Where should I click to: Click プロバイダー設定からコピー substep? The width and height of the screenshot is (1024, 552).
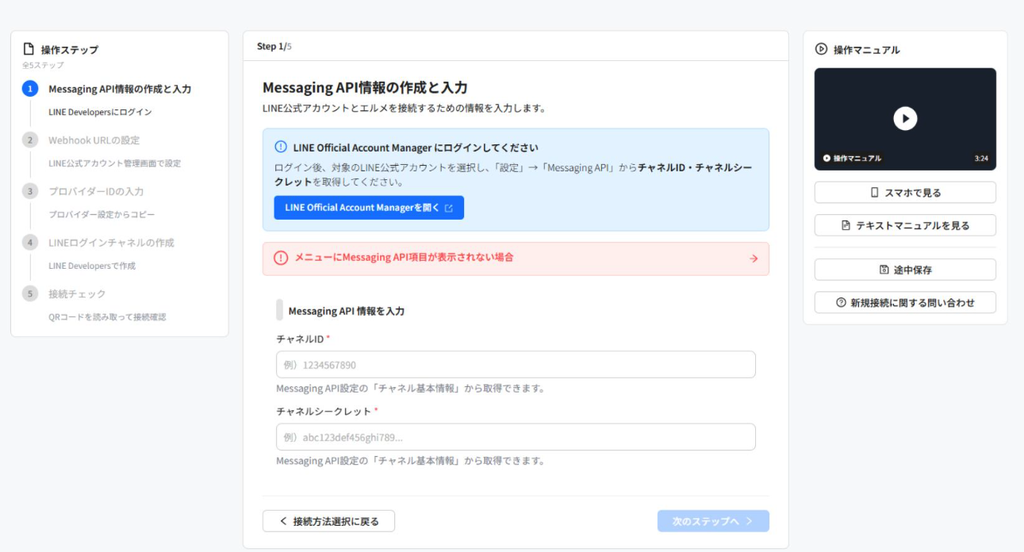101,214
